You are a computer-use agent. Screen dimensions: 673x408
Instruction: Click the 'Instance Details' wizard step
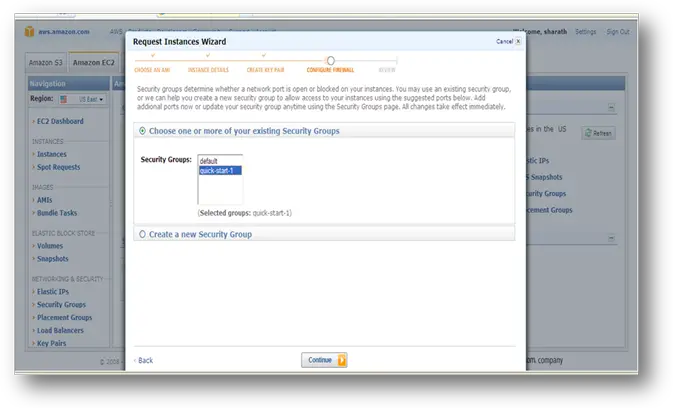[x=208, y=70]
